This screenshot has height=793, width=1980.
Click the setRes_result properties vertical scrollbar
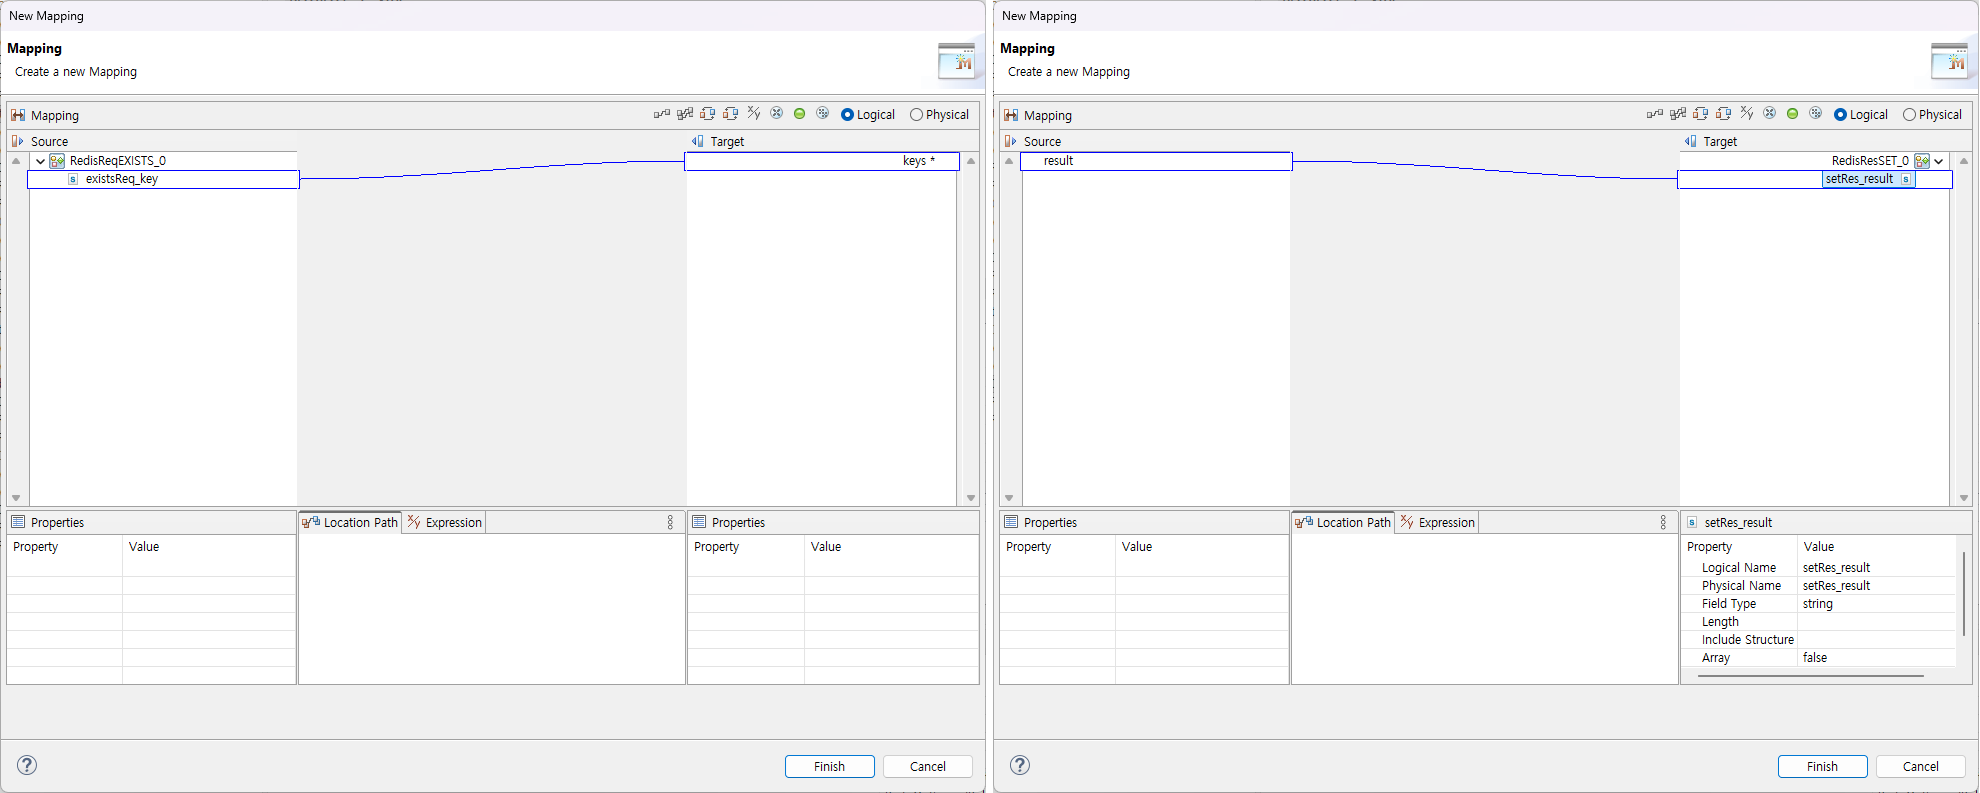coord(1964,593)
